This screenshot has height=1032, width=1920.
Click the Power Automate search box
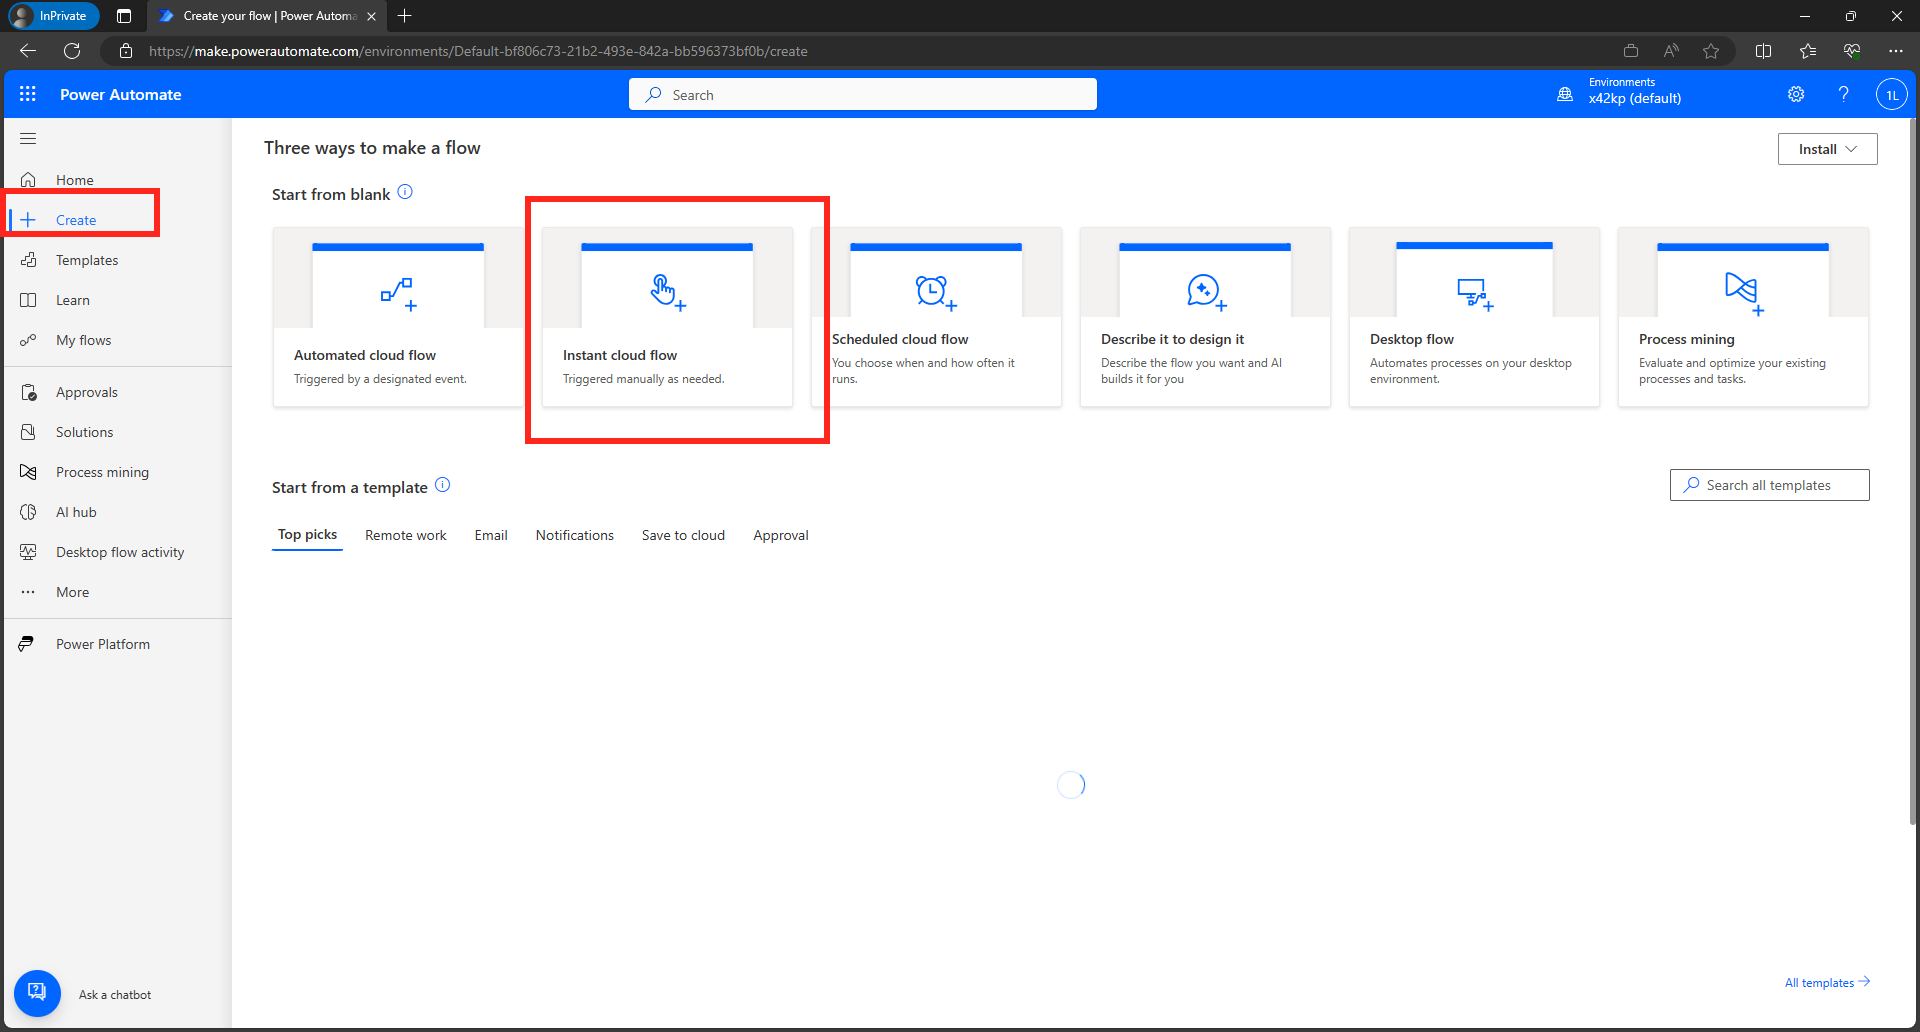[x=862, y=95]
